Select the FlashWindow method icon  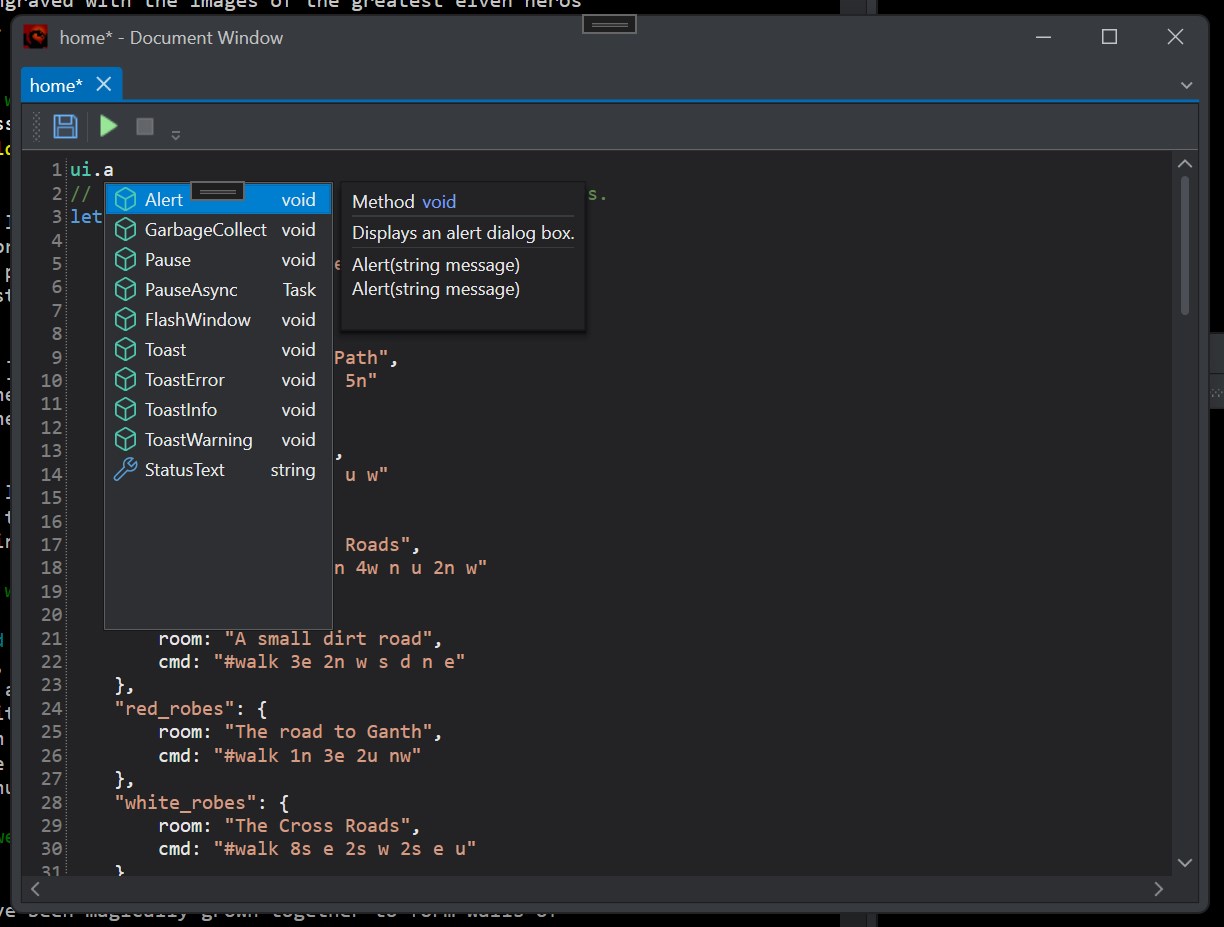[125, 320]
